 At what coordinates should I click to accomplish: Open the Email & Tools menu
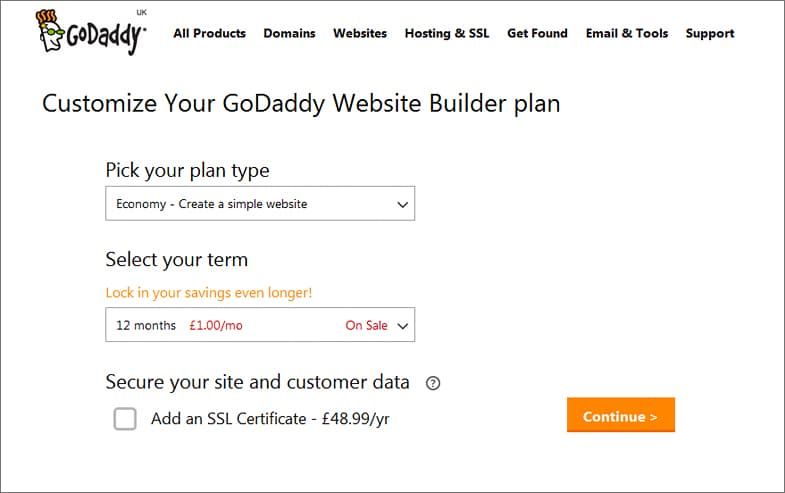click(627, 34)
